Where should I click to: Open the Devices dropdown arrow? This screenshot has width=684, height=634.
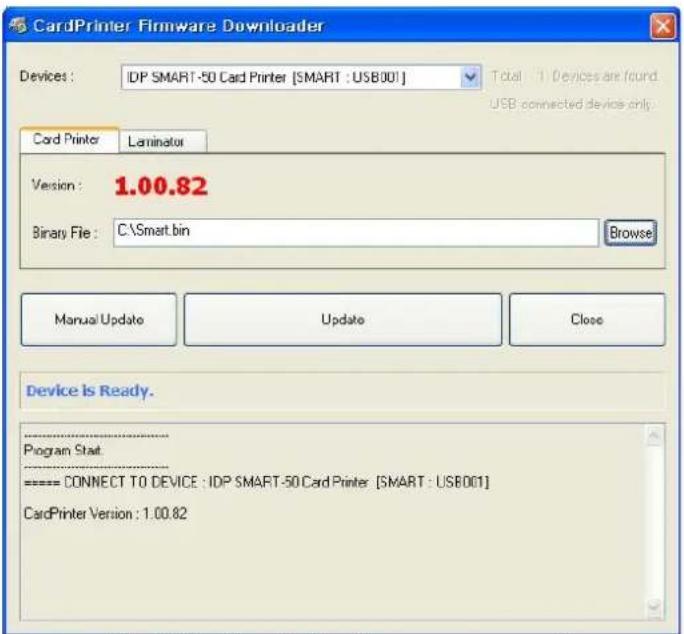(470, 77)
